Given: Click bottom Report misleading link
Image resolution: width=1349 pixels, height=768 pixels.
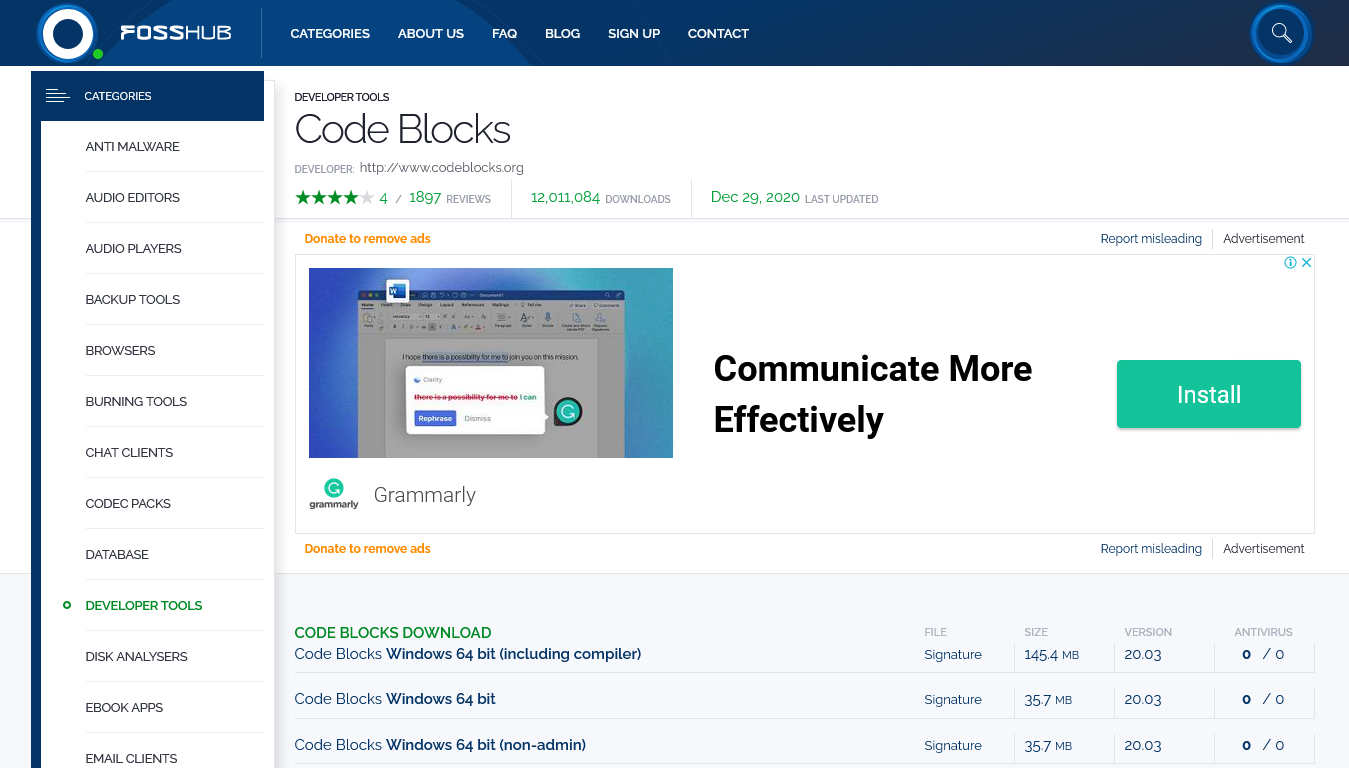Looking at the screenshot, I should pyautogui.click(x=1151, y=548).
